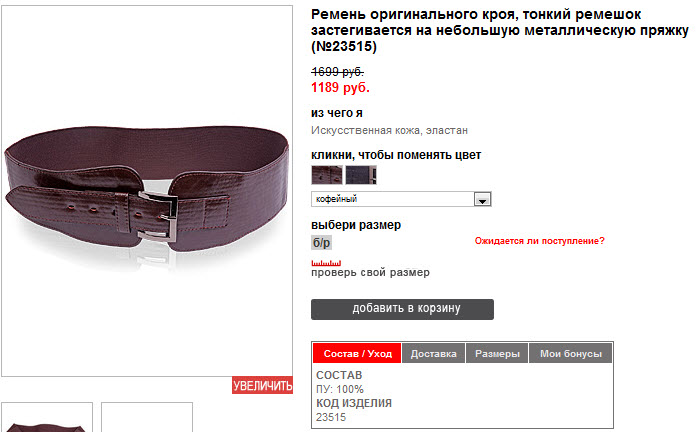Switch to the Размеры tab
The width and height of the screenshot is (699, 432).
coord(497,353)
